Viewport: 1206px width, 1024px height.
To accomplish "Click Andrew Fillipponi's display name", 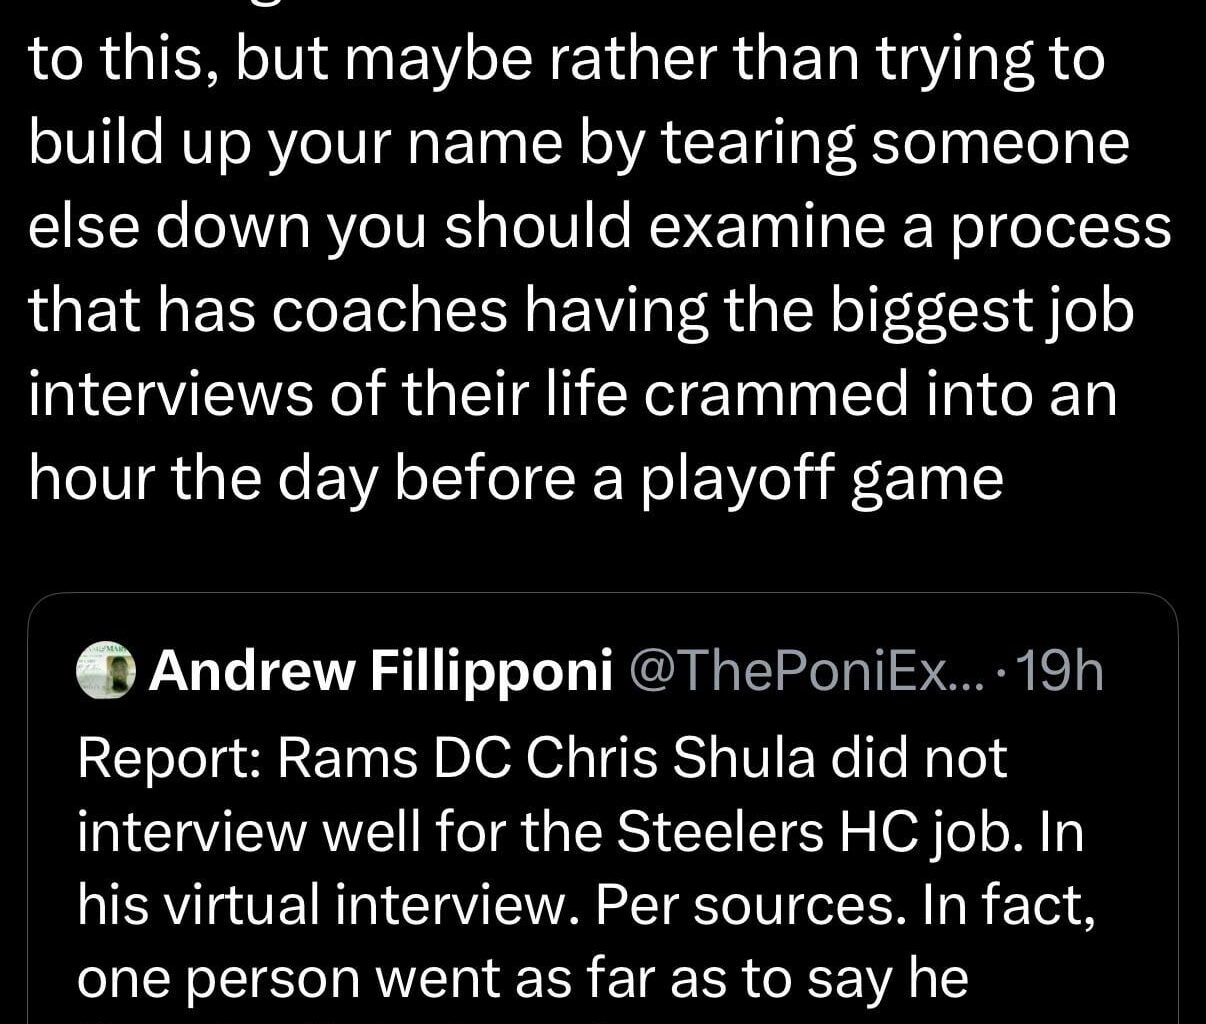I will [380, 672].
